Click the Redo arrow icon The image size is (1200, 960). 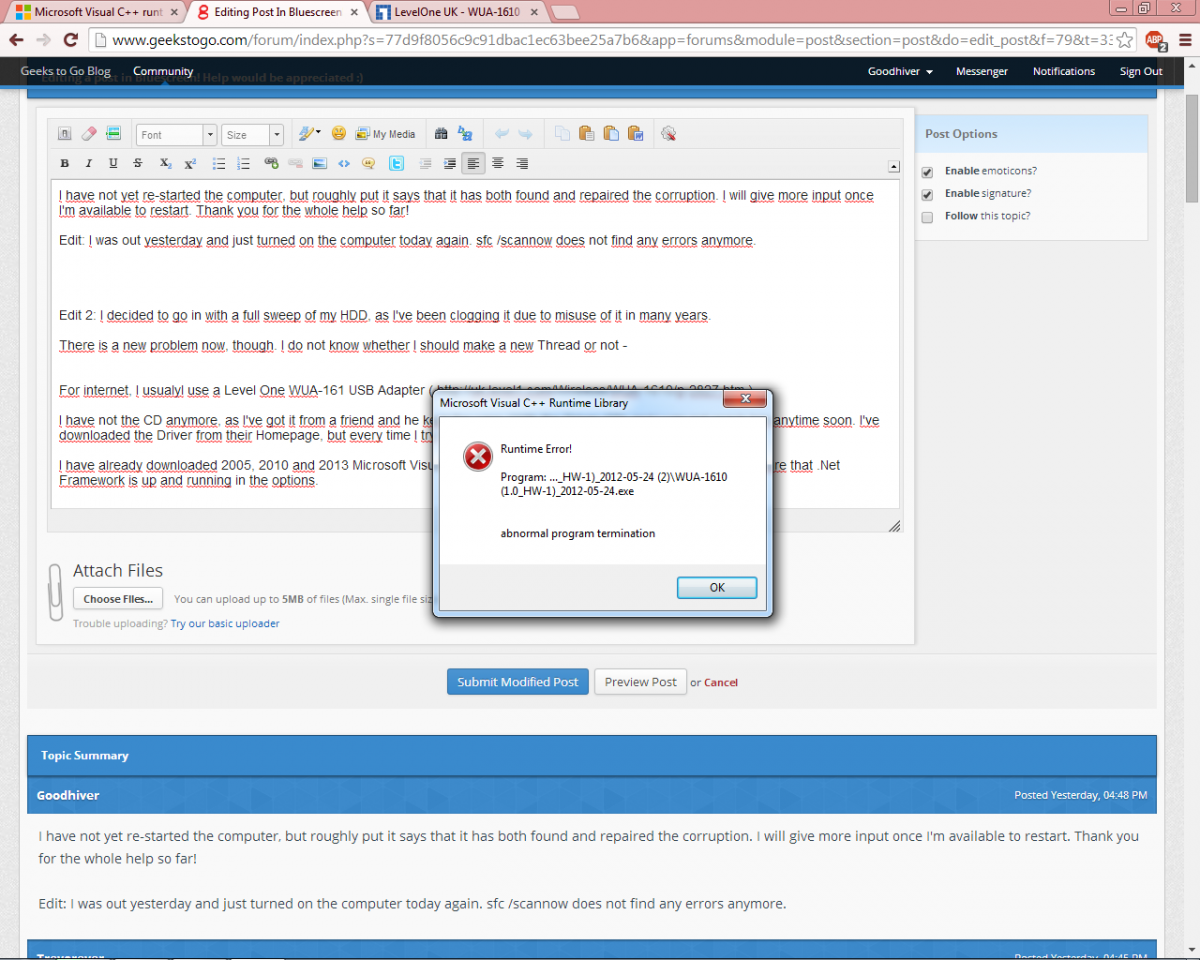pyautogui.click(x=525, y=134)
